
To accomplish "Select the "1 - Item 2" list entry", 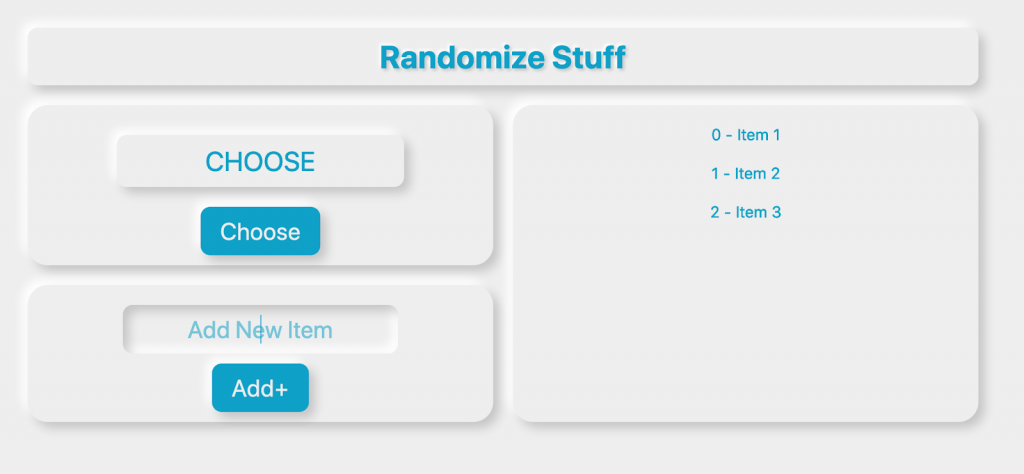I will (746, 174).
